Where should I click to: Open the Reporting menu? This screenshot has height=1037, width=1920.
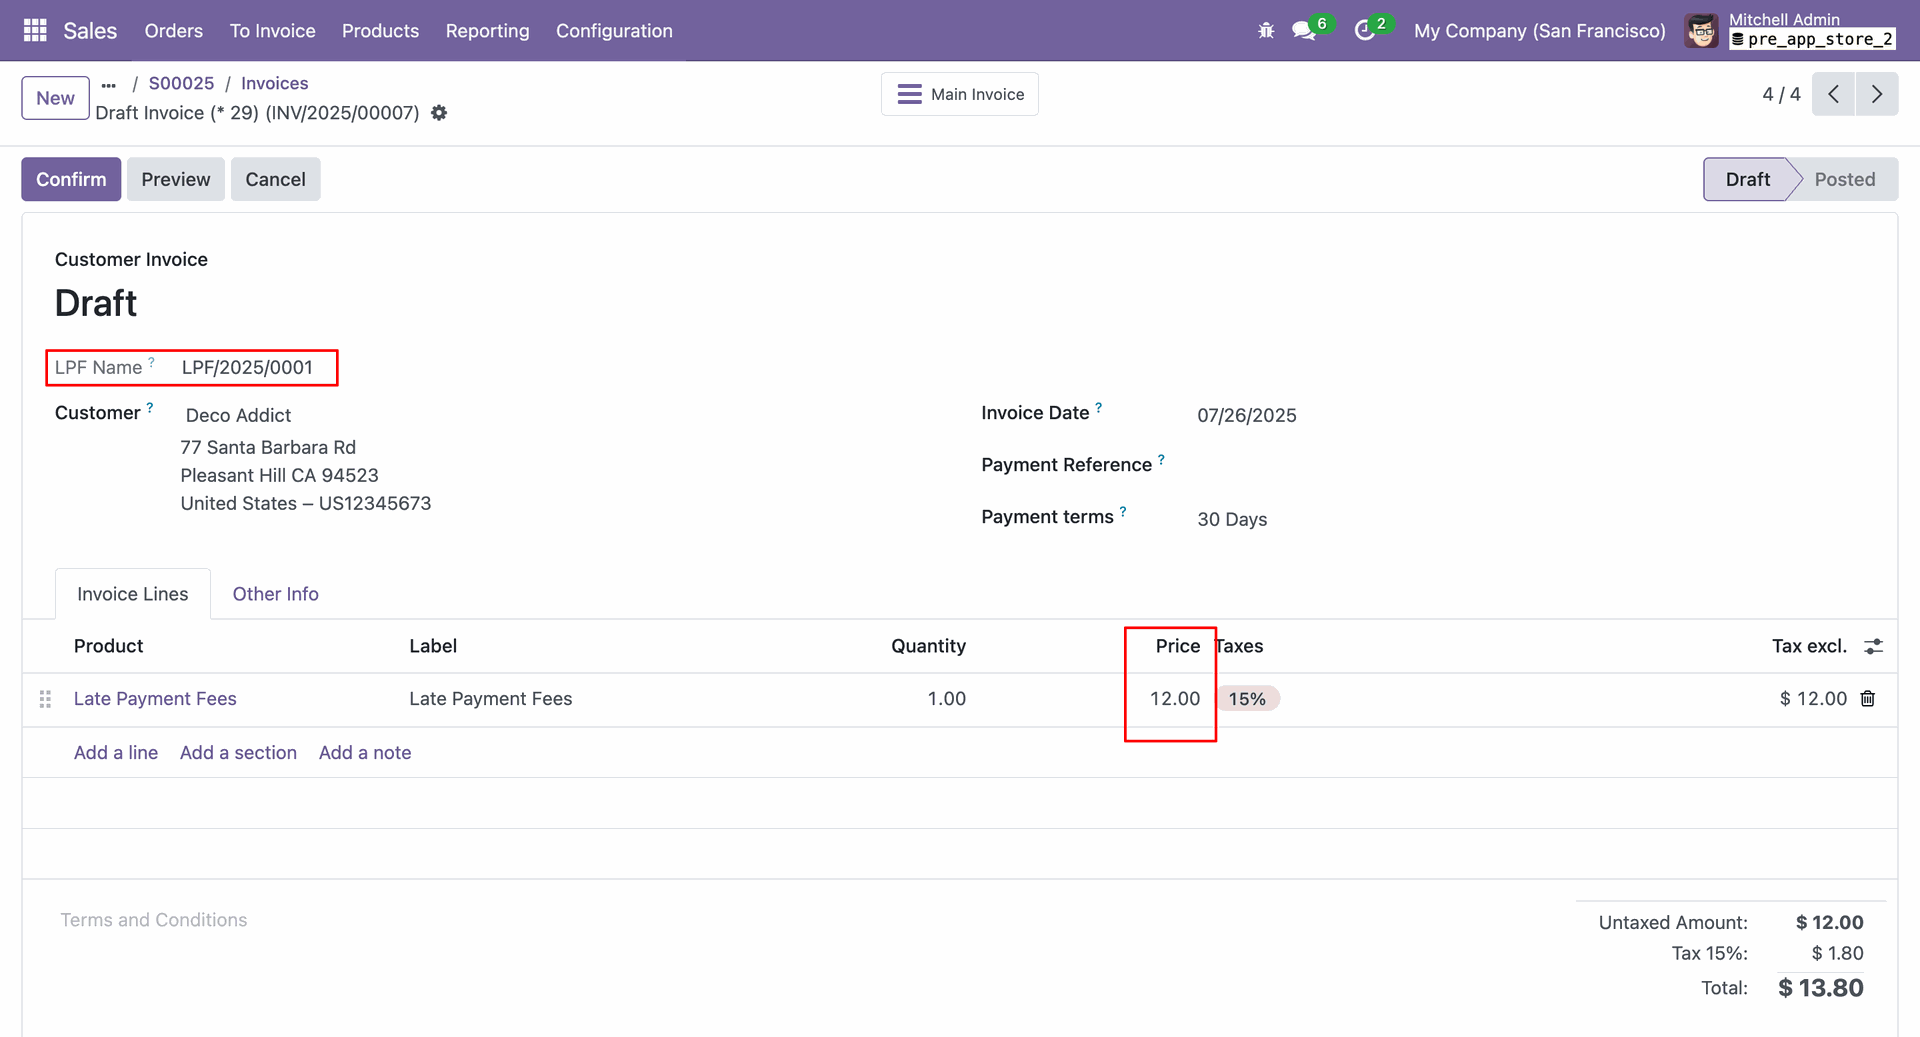point(487,31)
